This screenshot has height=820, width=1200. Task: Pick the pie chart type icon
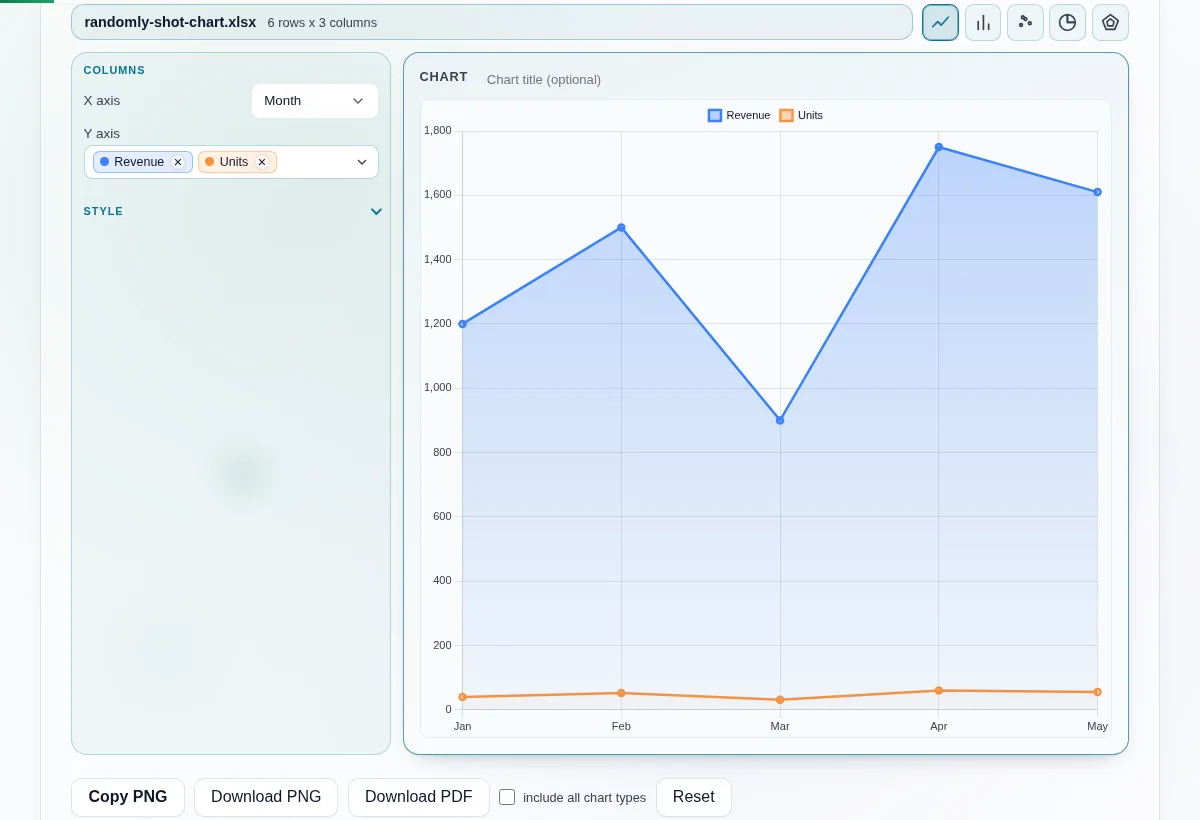[1067, 22]
